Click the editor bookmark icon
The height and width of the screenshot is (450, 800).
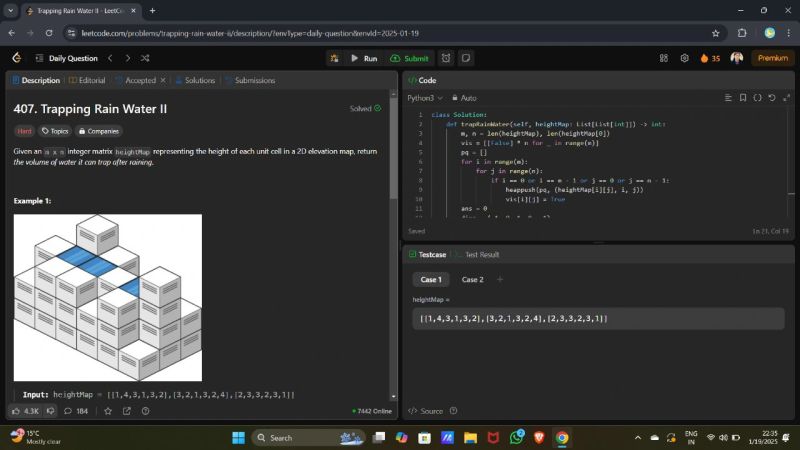click(x=743, y=97)
